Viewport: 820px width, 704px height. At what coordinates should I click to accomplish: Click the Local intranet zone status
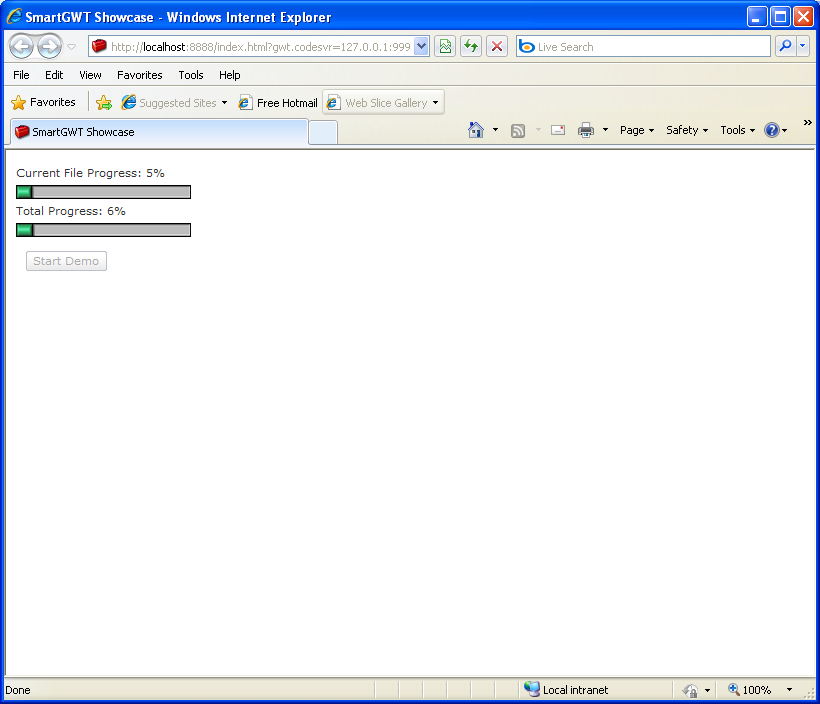[x=566, y=690]
